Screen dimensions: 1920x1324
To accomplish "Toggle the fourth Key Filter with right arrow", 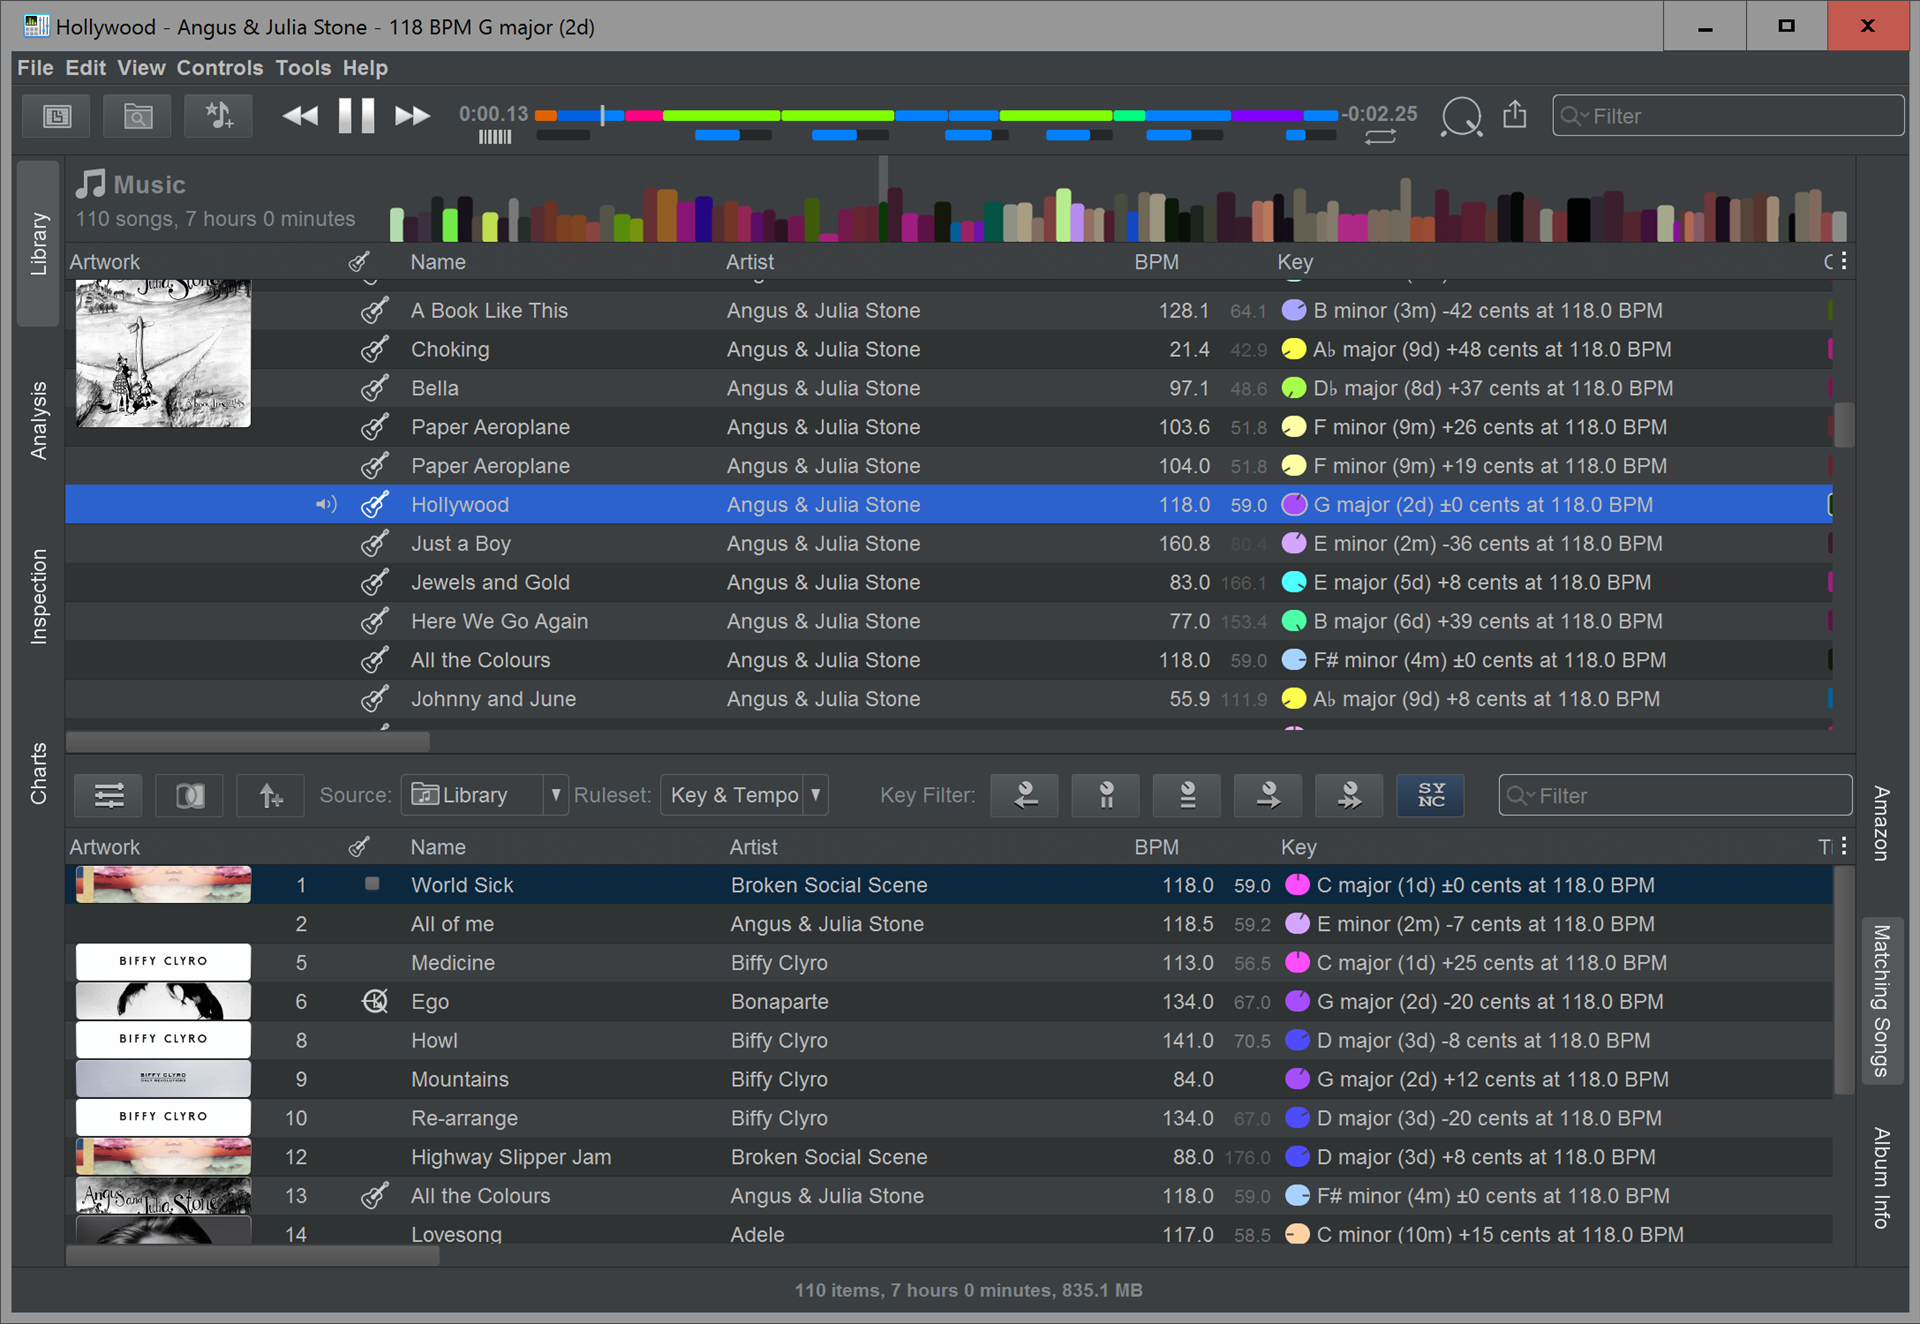I will [1268, 796].
